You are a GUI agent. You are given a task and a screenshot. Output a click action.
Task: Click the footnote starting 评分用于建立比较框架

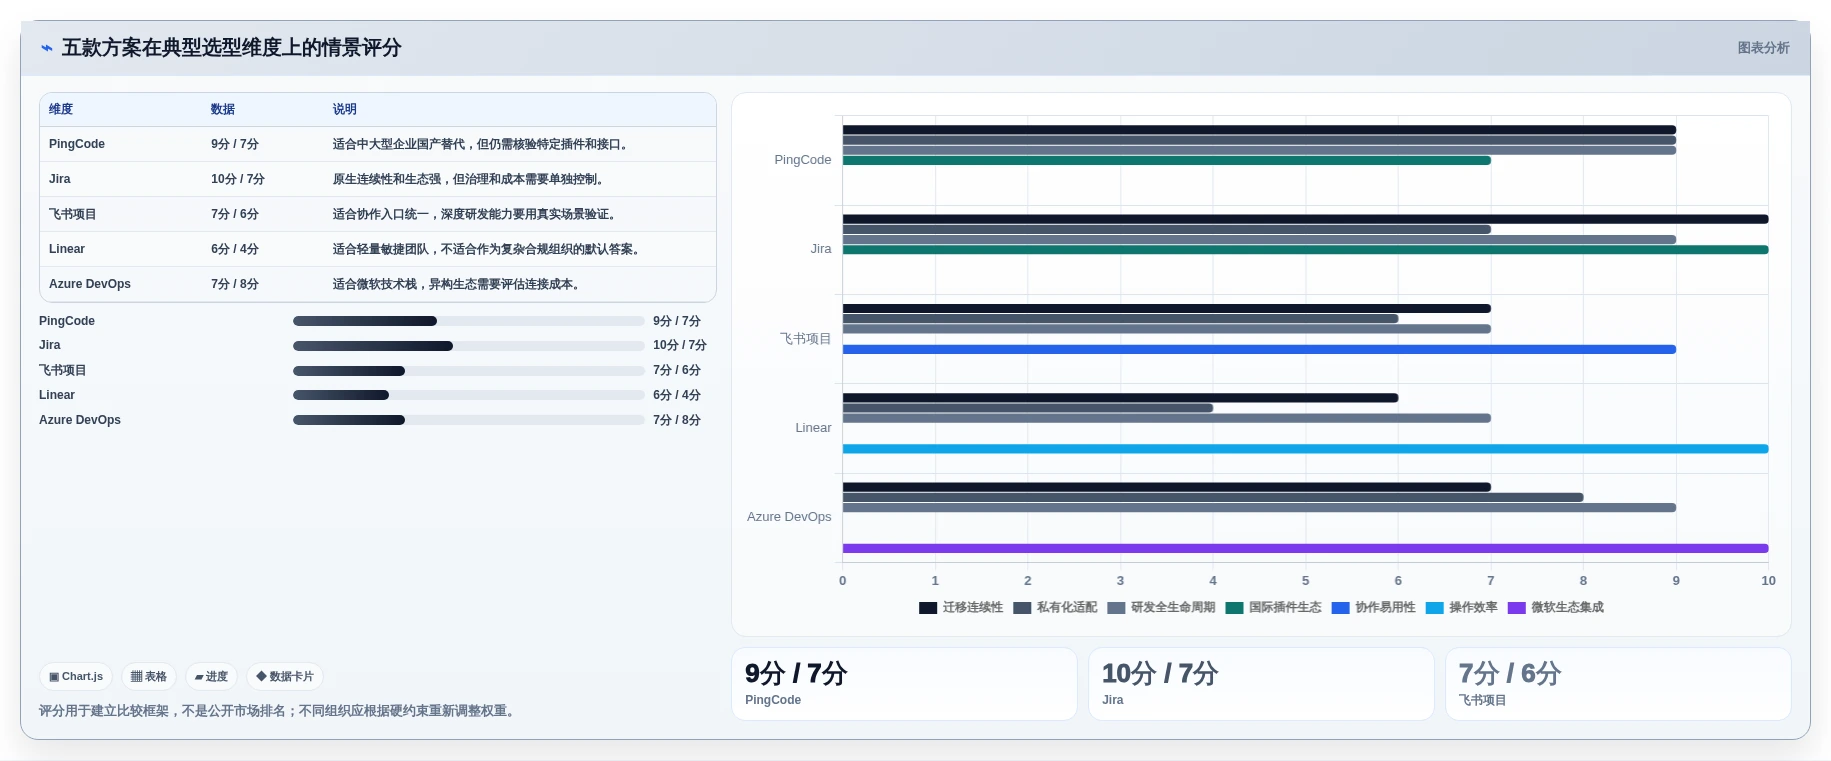(x=279, y=711)
